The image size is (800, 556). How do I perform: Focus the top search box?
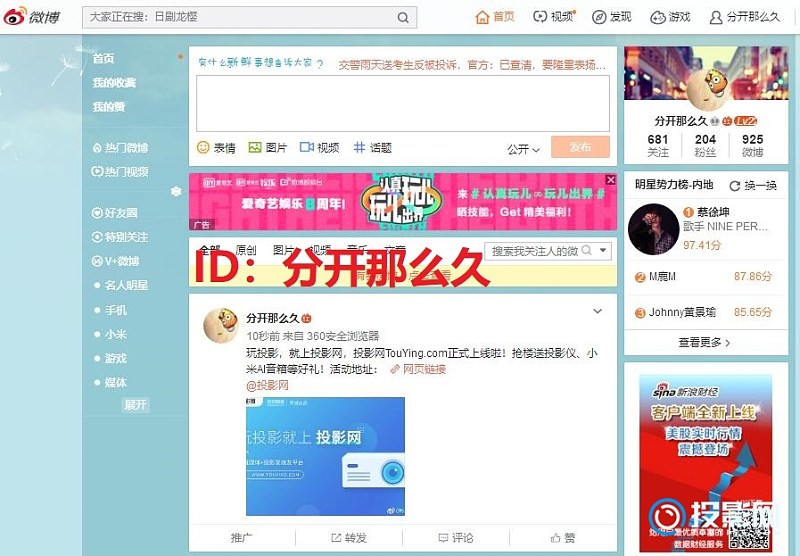click(x=249, y=17)
